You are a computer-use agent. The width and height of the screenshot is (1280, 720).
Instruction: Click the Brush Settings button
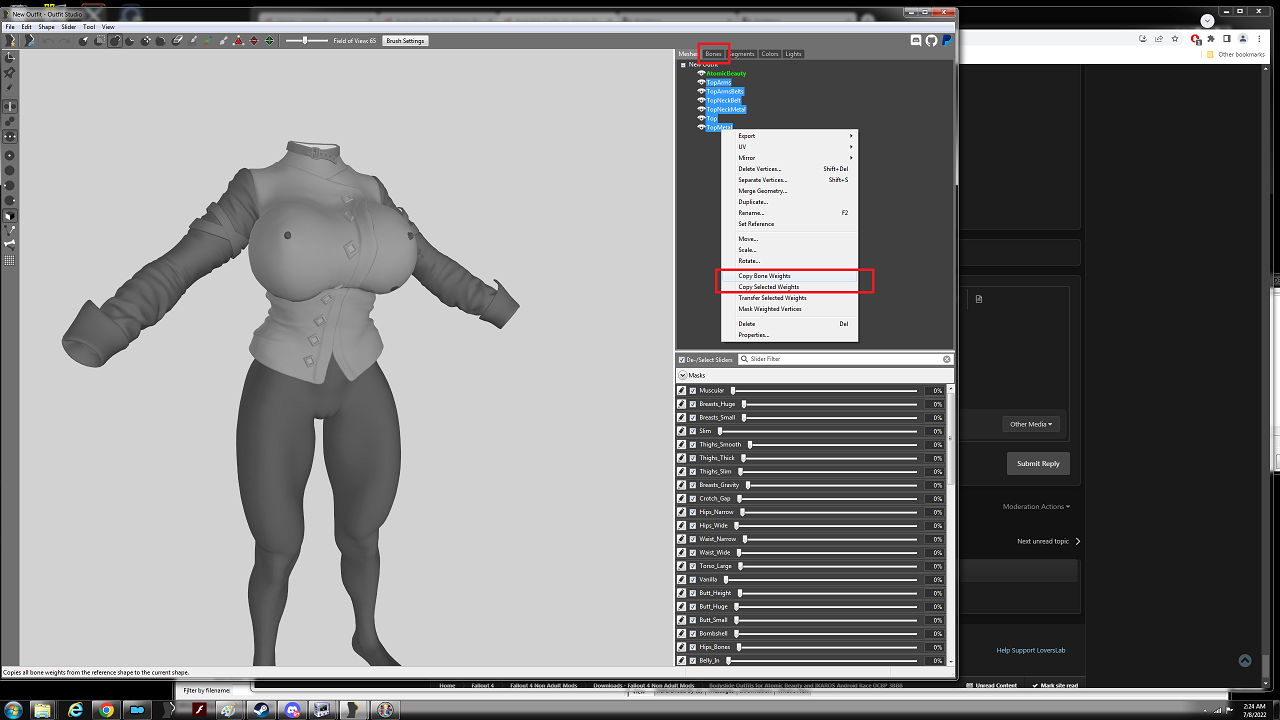(405, 41)
